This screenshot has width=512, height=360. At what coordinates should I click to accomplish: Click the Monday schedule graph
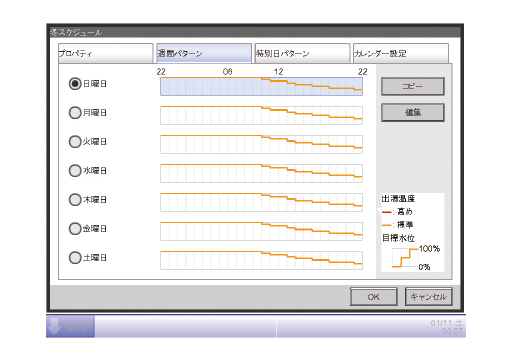click(x=261, y=115)
